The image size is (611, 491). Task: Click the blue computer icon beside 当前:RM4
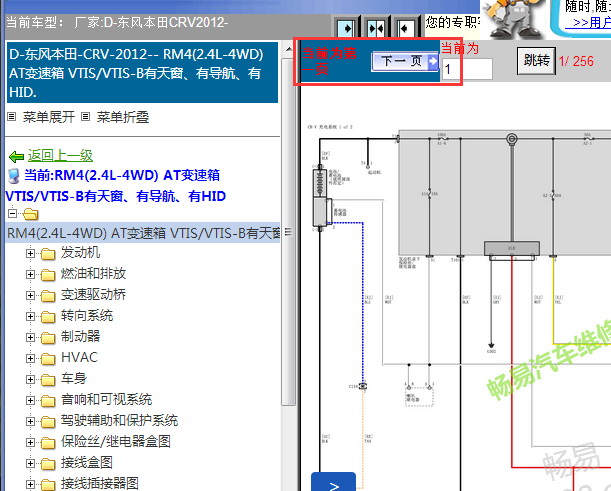pos(14,176)
